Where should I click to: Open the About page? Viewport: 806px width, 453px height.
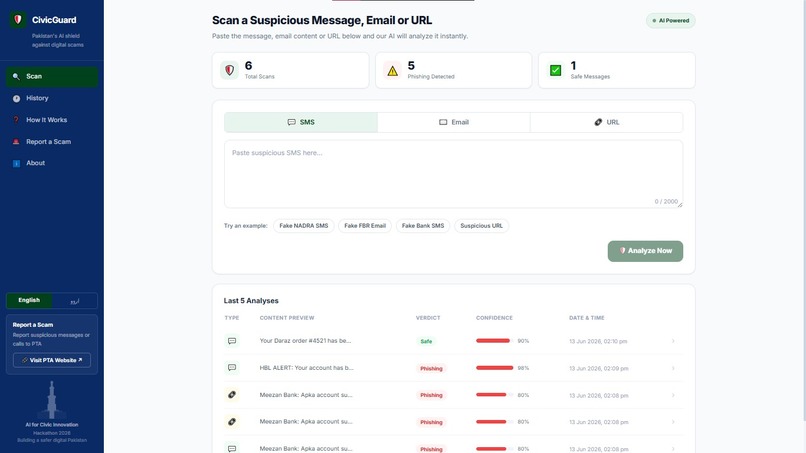click(x=52, y=163)
